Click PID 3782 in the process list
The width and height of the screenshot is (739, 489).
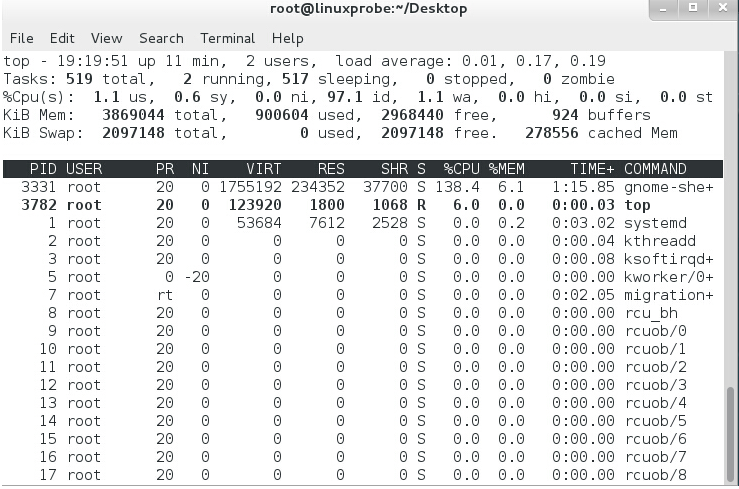[39, 205]
